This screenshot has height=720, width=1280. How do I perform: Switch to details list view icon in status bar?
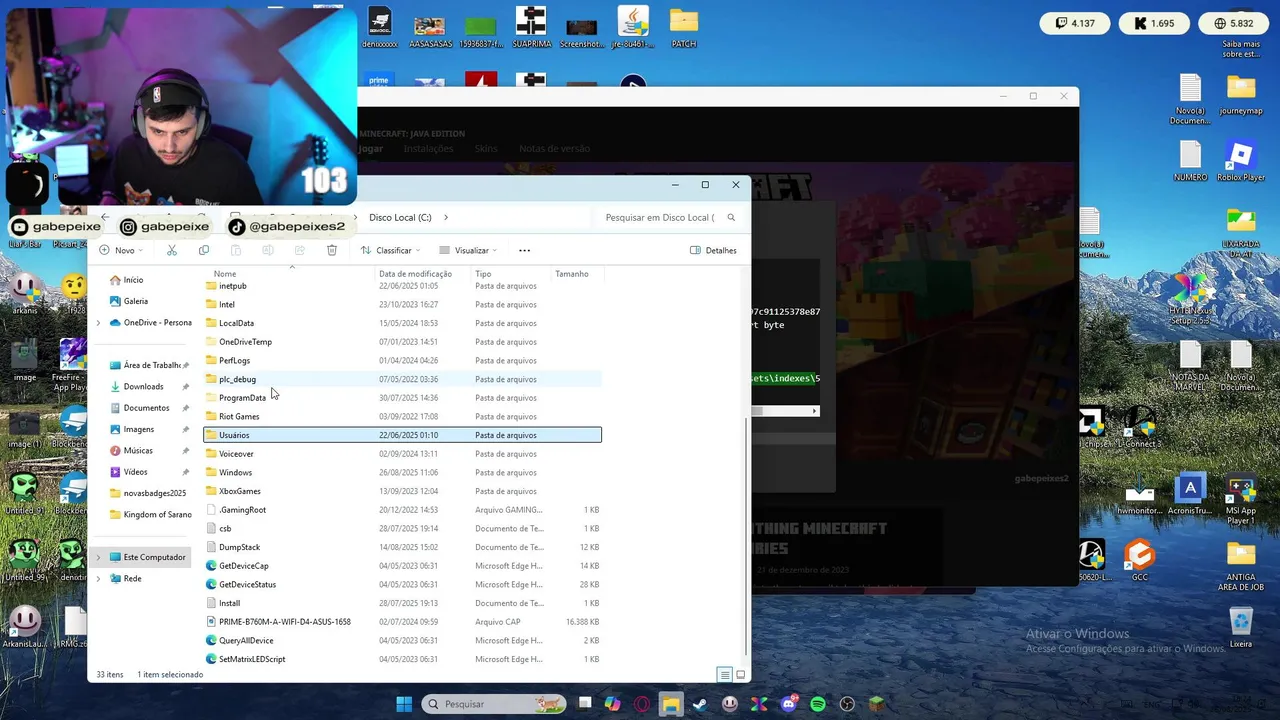click(x=725, y=674)
